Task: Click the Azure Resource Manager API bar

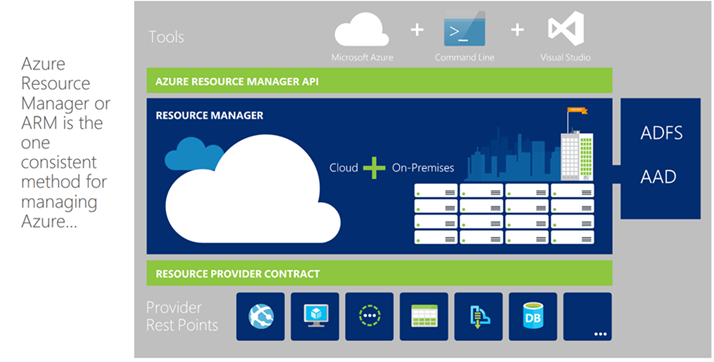Action: click(x=379, y=81)
